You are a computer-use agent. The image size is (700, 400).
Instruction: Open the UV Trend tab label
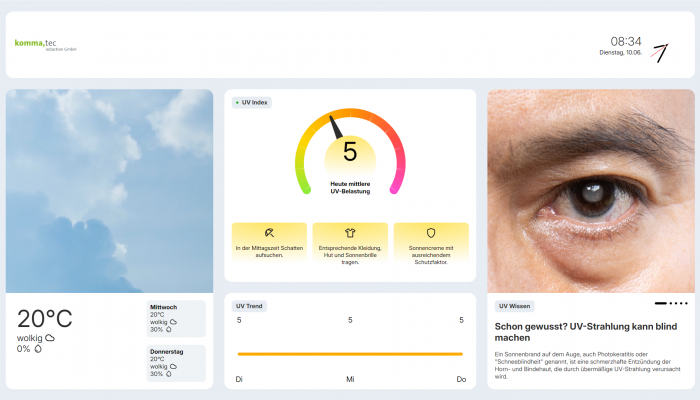pyautogui.click(x=250, y=306)
